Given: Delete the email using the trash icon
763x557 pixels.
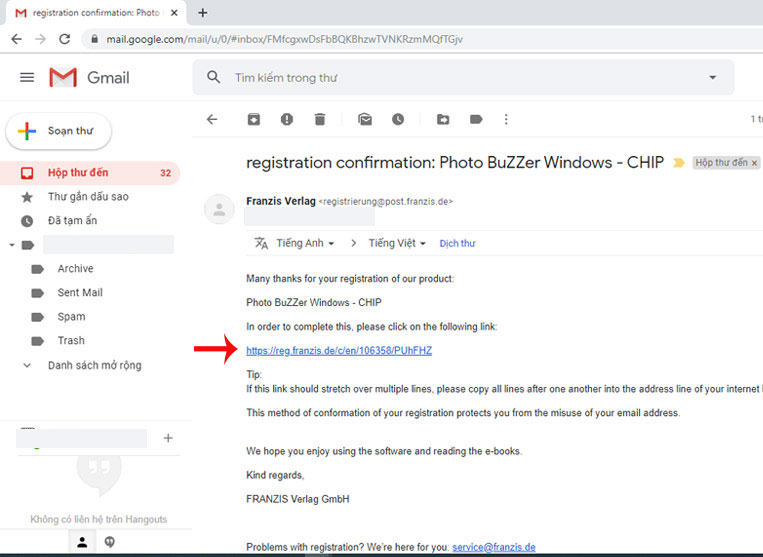Looking at the screenshot, I should point(320,119).
